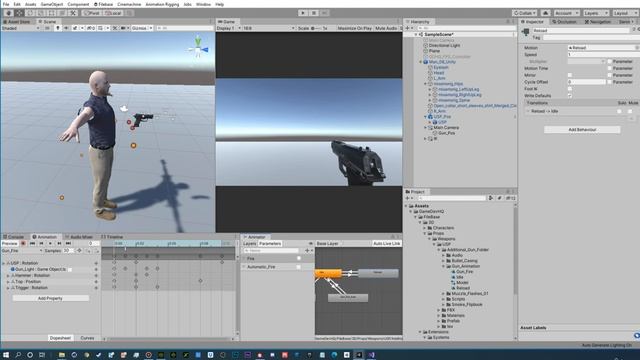Toggle the Fire parameter checkbox
This screenshot has height=360, width=640.
pyautogui.click(x=299, y=258)
